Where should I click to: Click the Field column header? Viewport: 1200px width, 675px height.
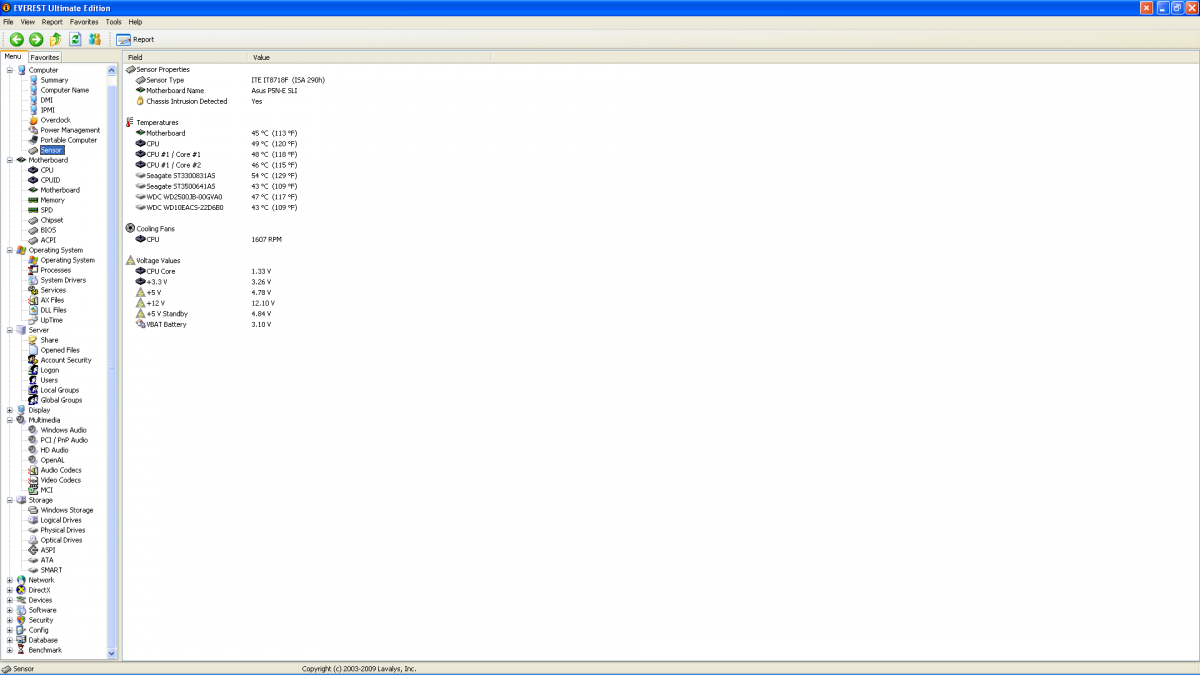[185, 57]
